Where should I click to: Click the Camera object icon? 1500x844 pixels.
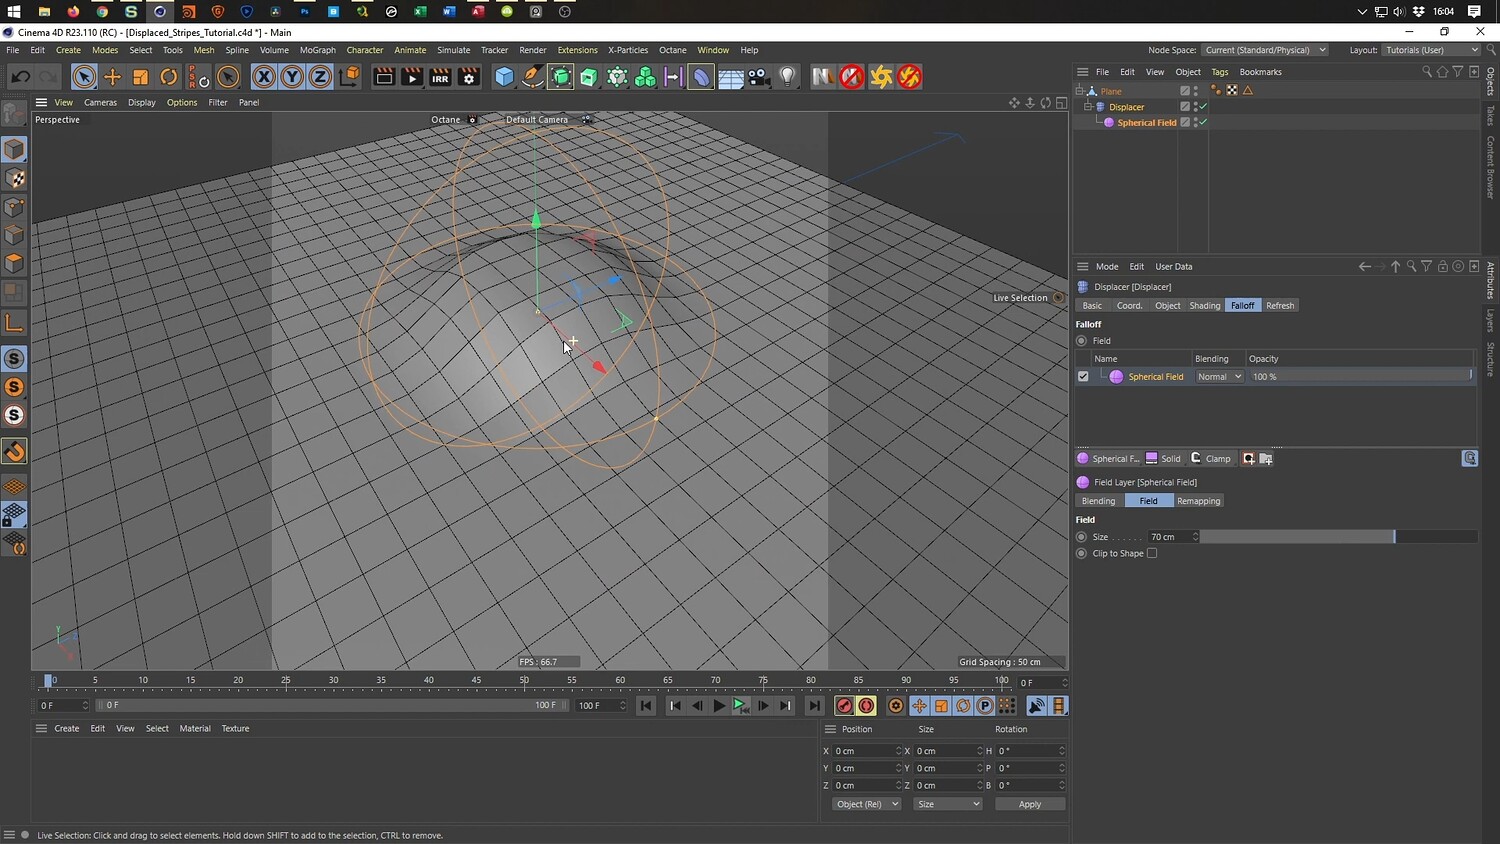(759, 77)
